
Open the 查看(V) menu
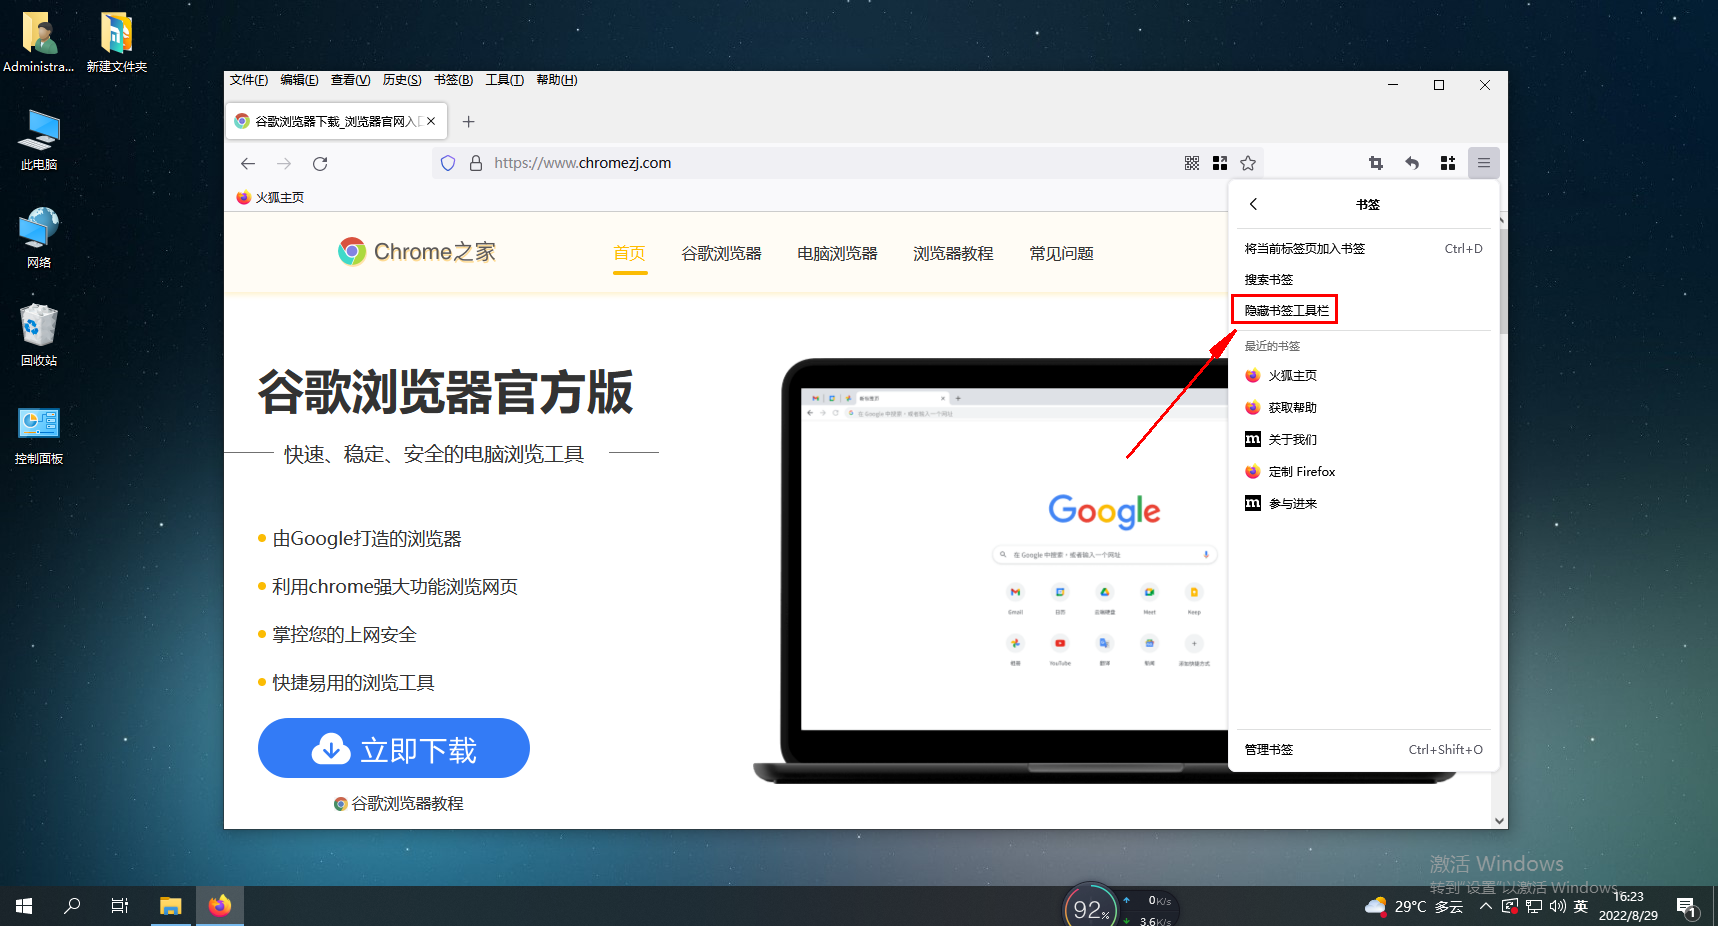click(x=350, y=80)
